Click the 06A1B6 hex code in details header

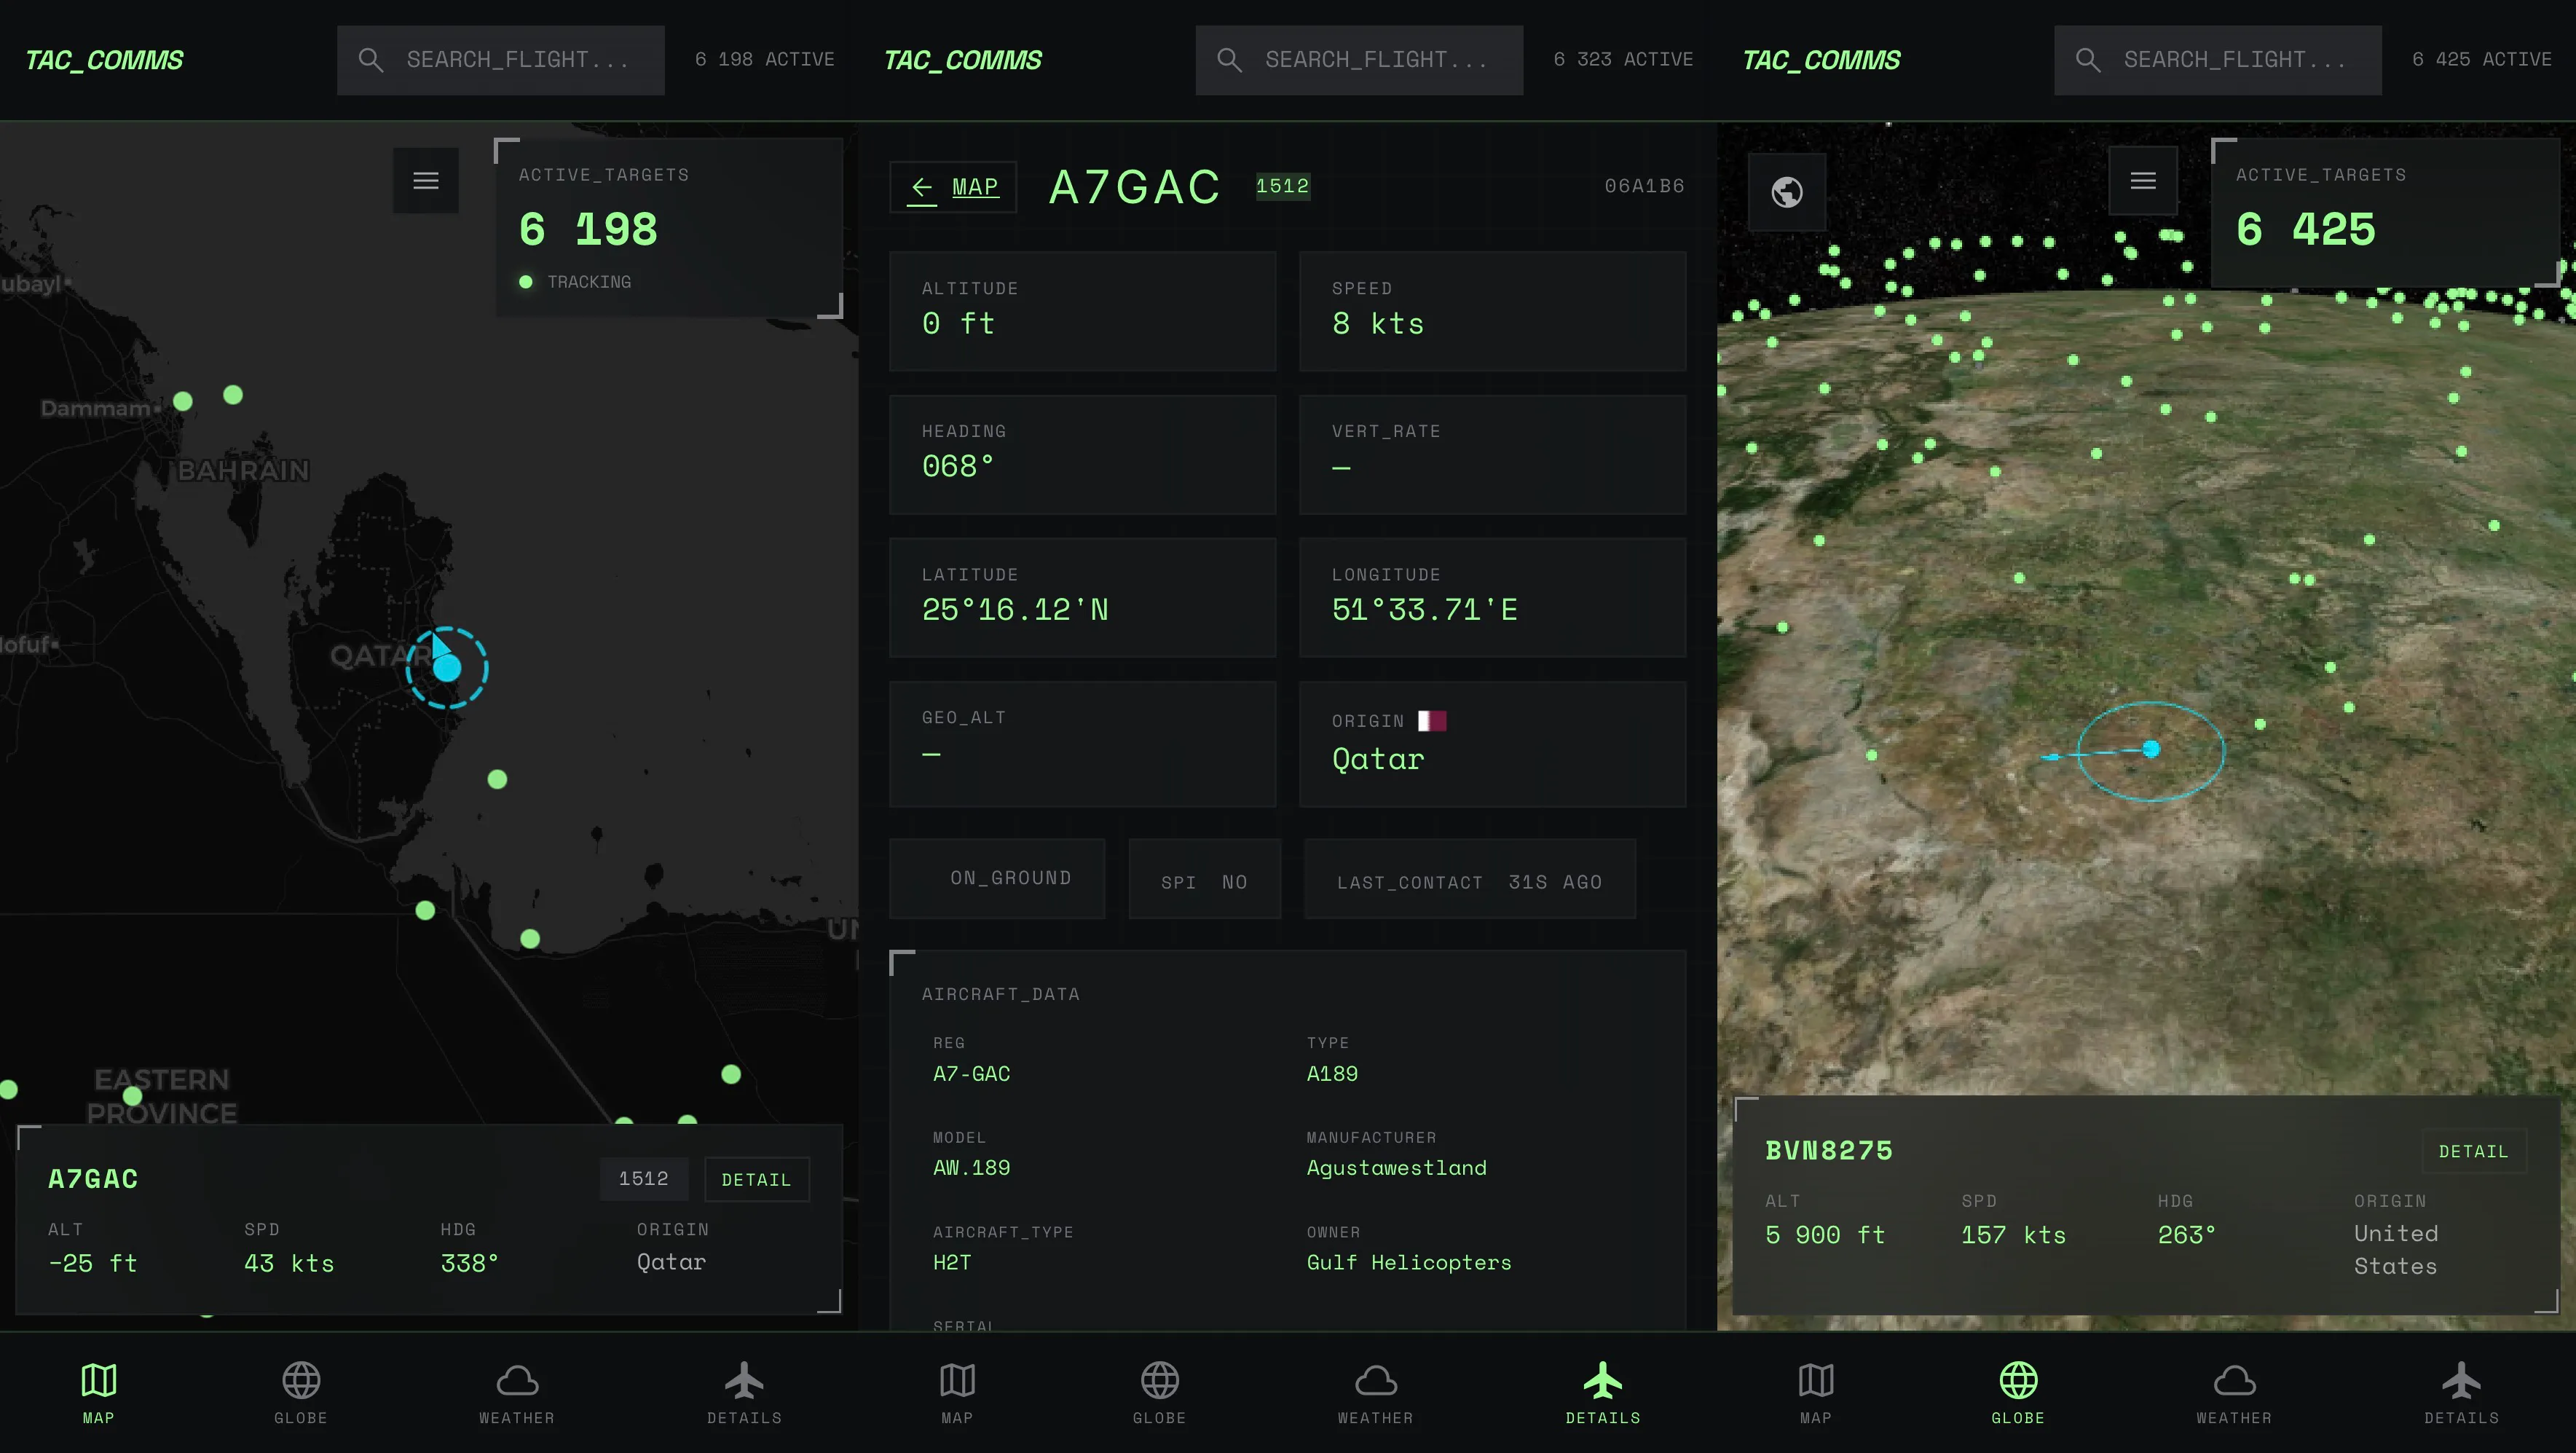(1645, 186)
